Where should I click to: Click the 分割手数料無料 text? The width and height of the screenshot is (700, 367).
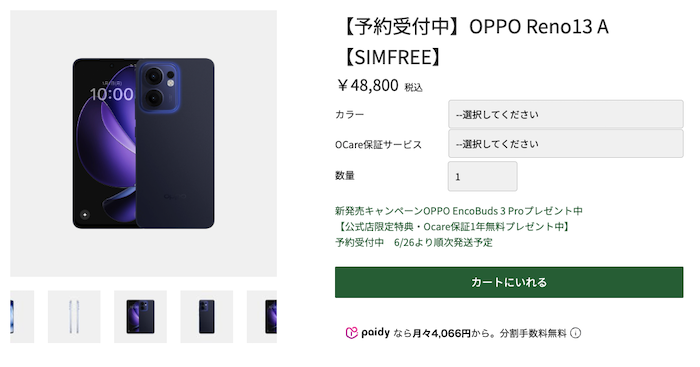click(x=533, y=333)
